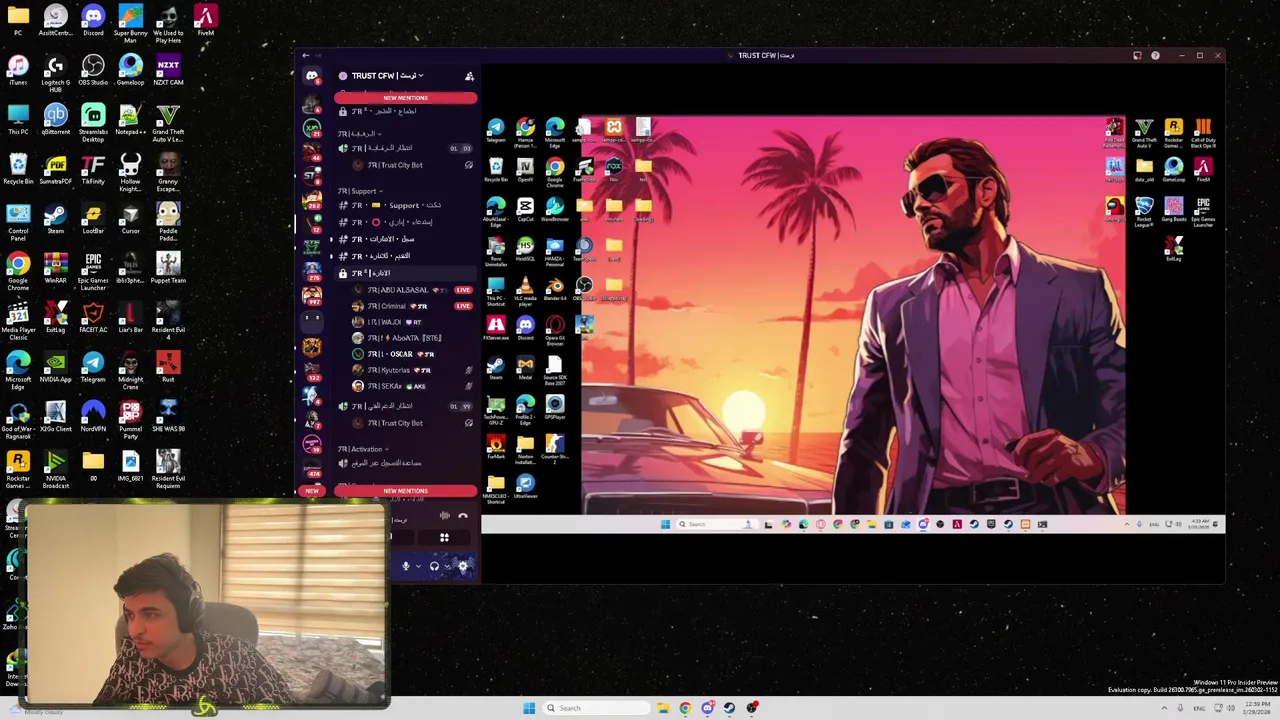Open microphone input options arrow

click(418, 566)
